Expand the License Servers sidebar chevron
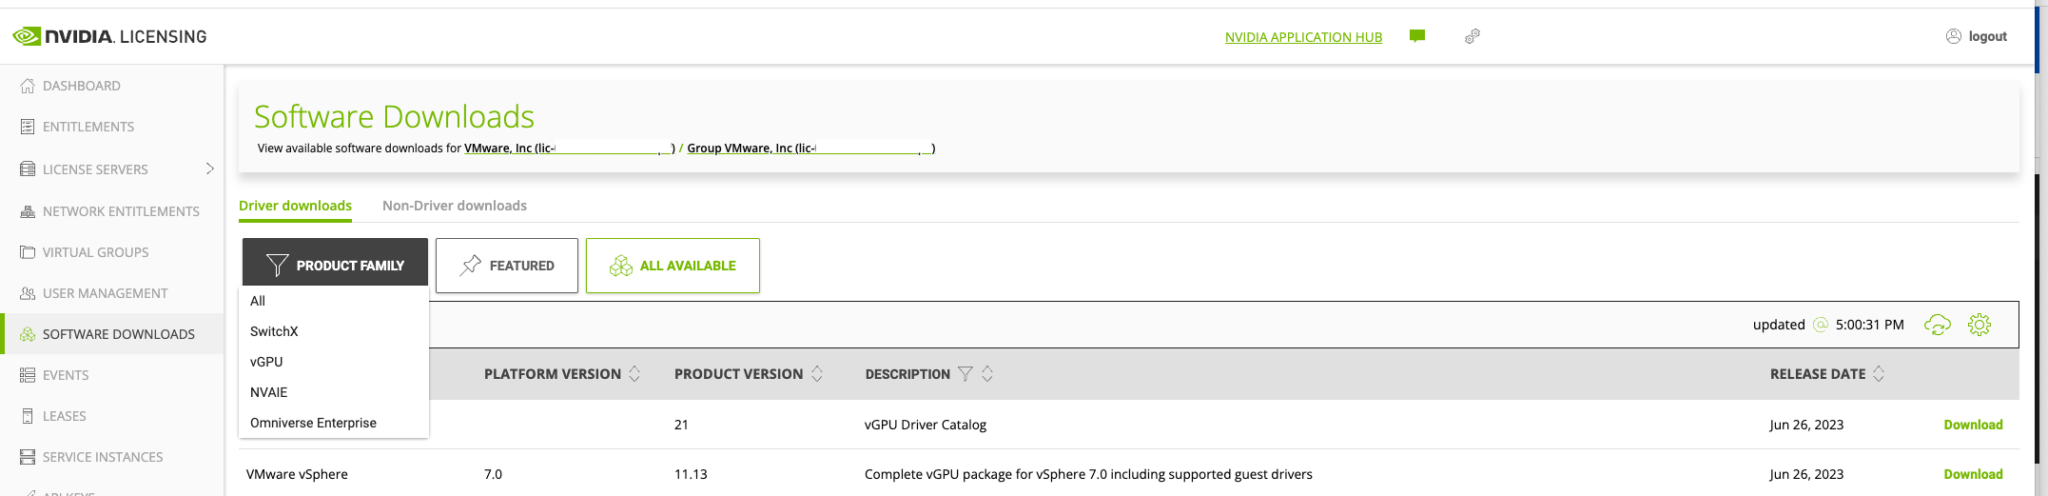Image resolution: width=2048 pixels, height=496 pixels. pos(210,169)
